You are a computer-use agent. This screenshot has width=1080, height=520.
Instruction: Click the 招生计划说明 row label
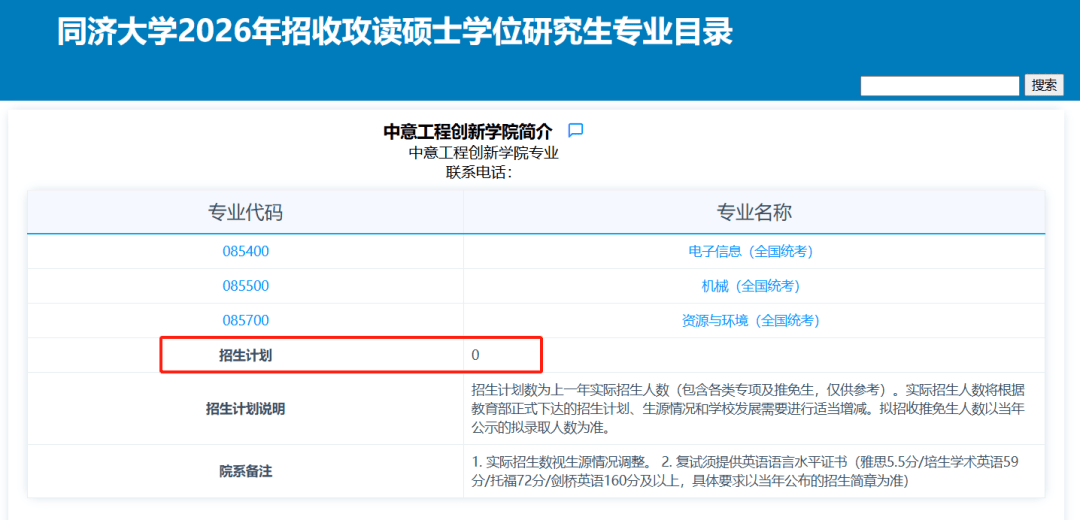pos(245,409)
